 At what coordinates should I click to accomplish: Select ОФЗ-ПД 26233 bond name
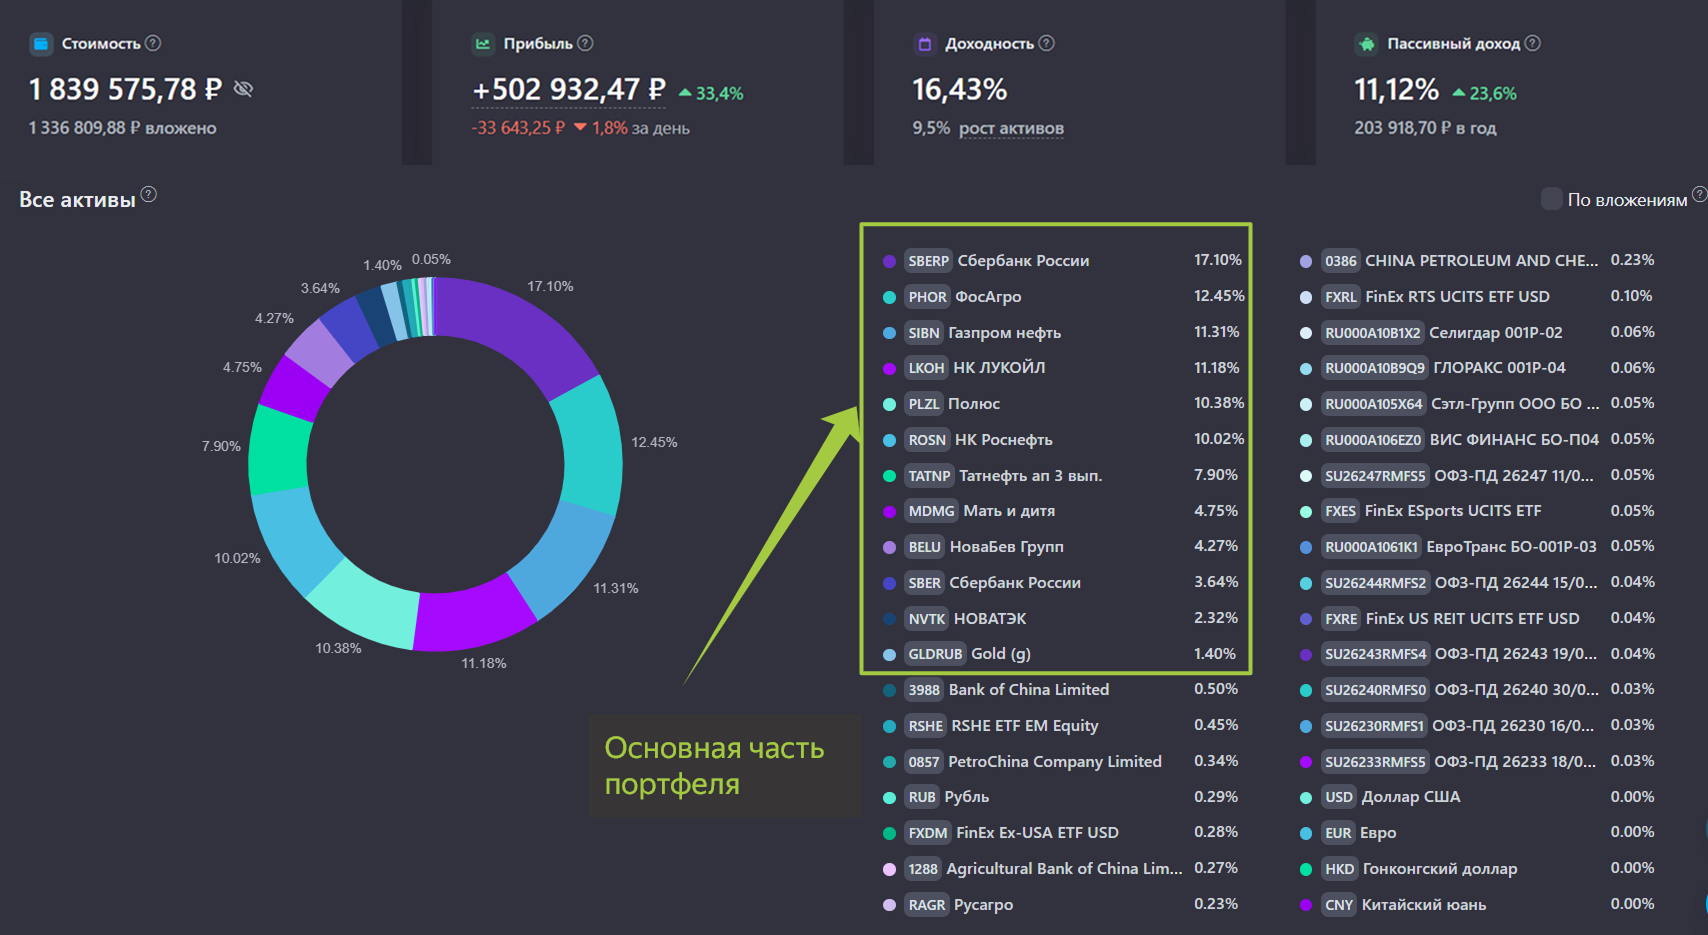point(1516,762)
